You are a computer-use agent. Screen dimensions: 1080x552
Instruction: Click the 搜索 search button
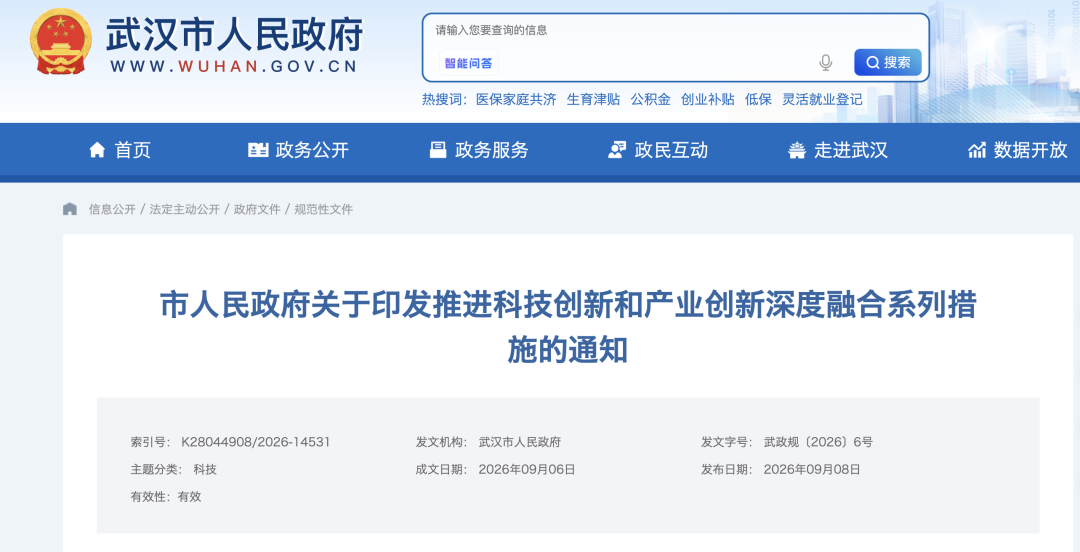888,63
